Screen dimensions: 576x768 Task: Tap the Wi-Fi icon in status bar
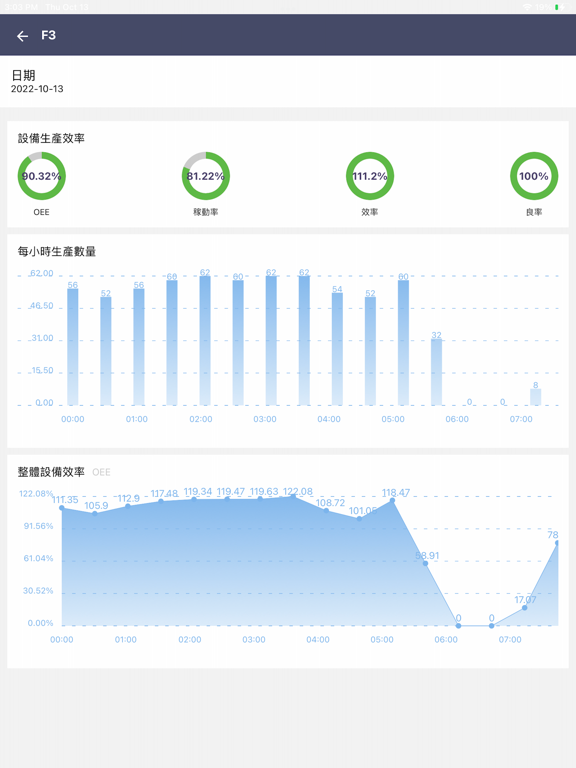click(x=528, y=7)
